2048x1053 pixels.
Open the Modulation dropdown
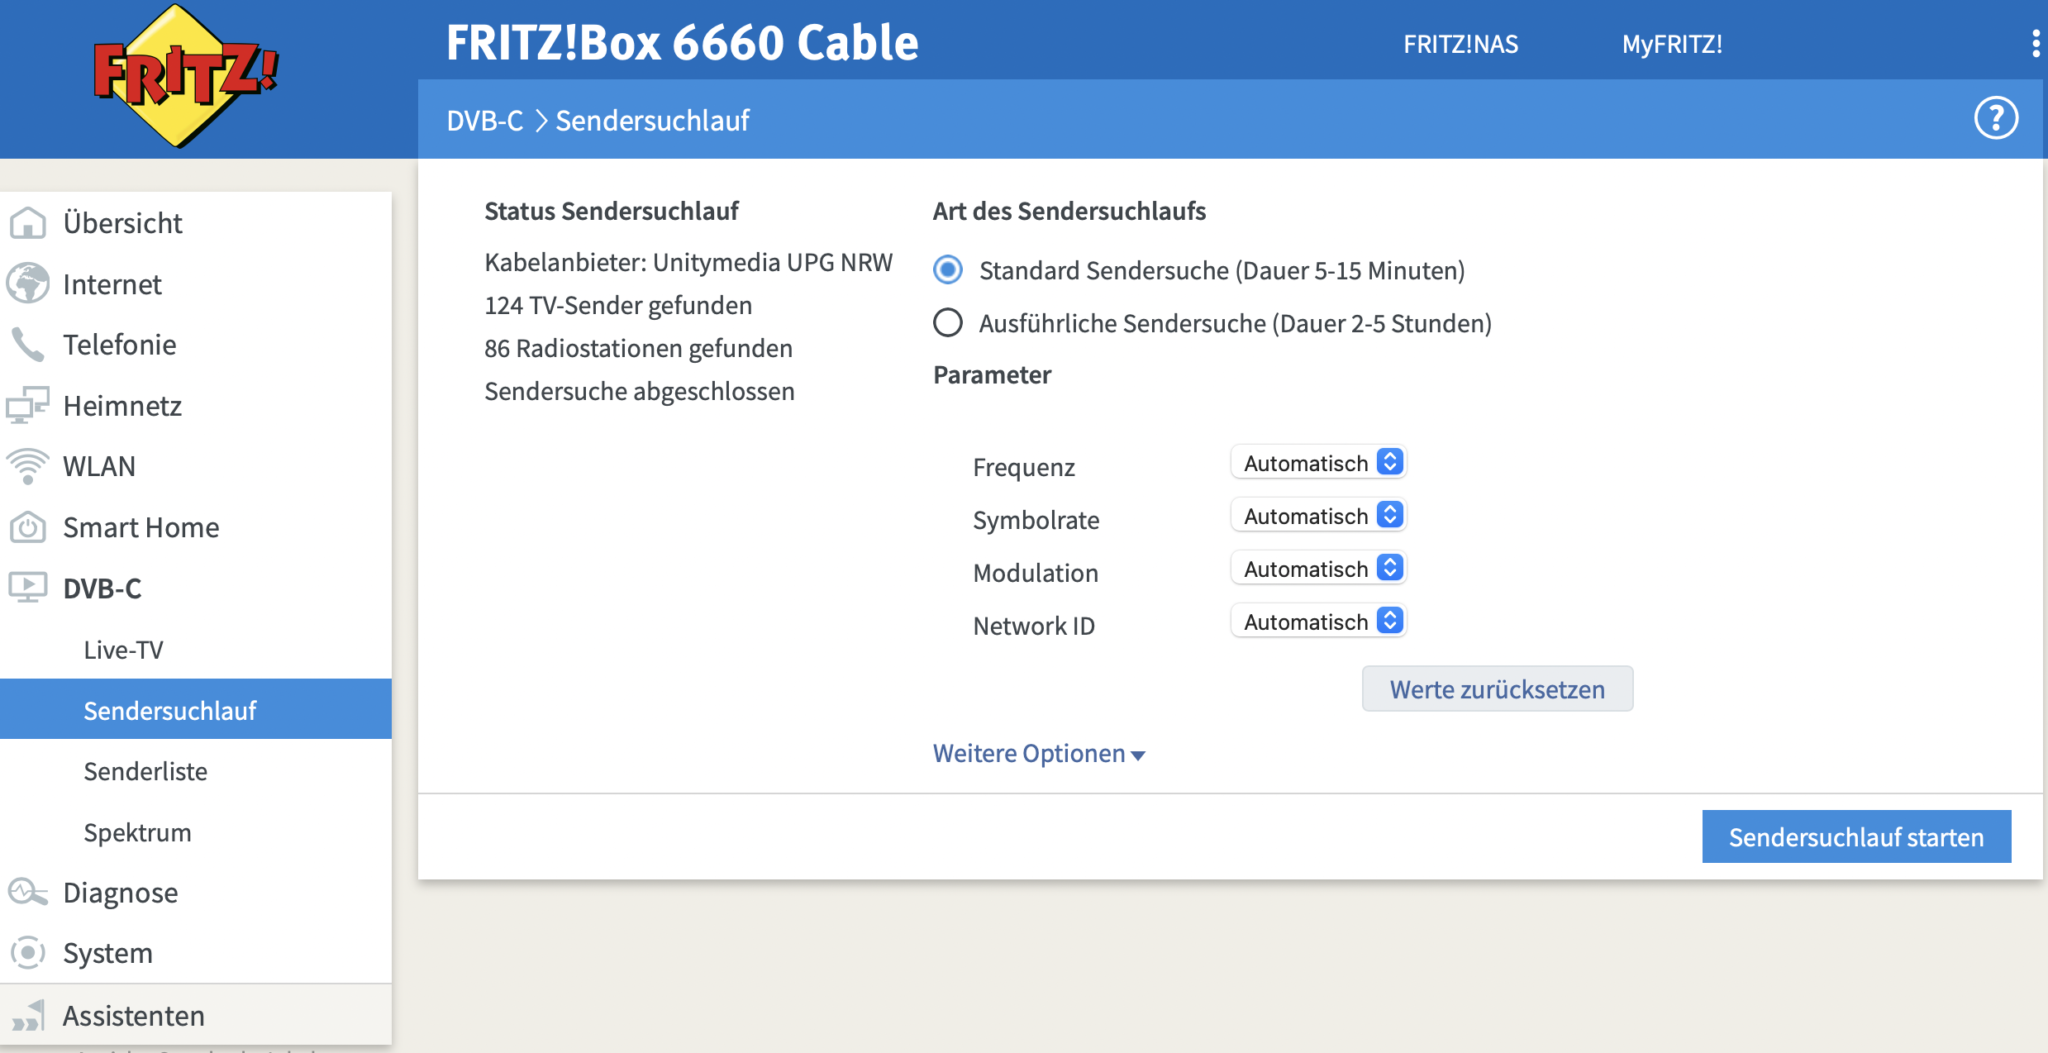coord(1318,569)
